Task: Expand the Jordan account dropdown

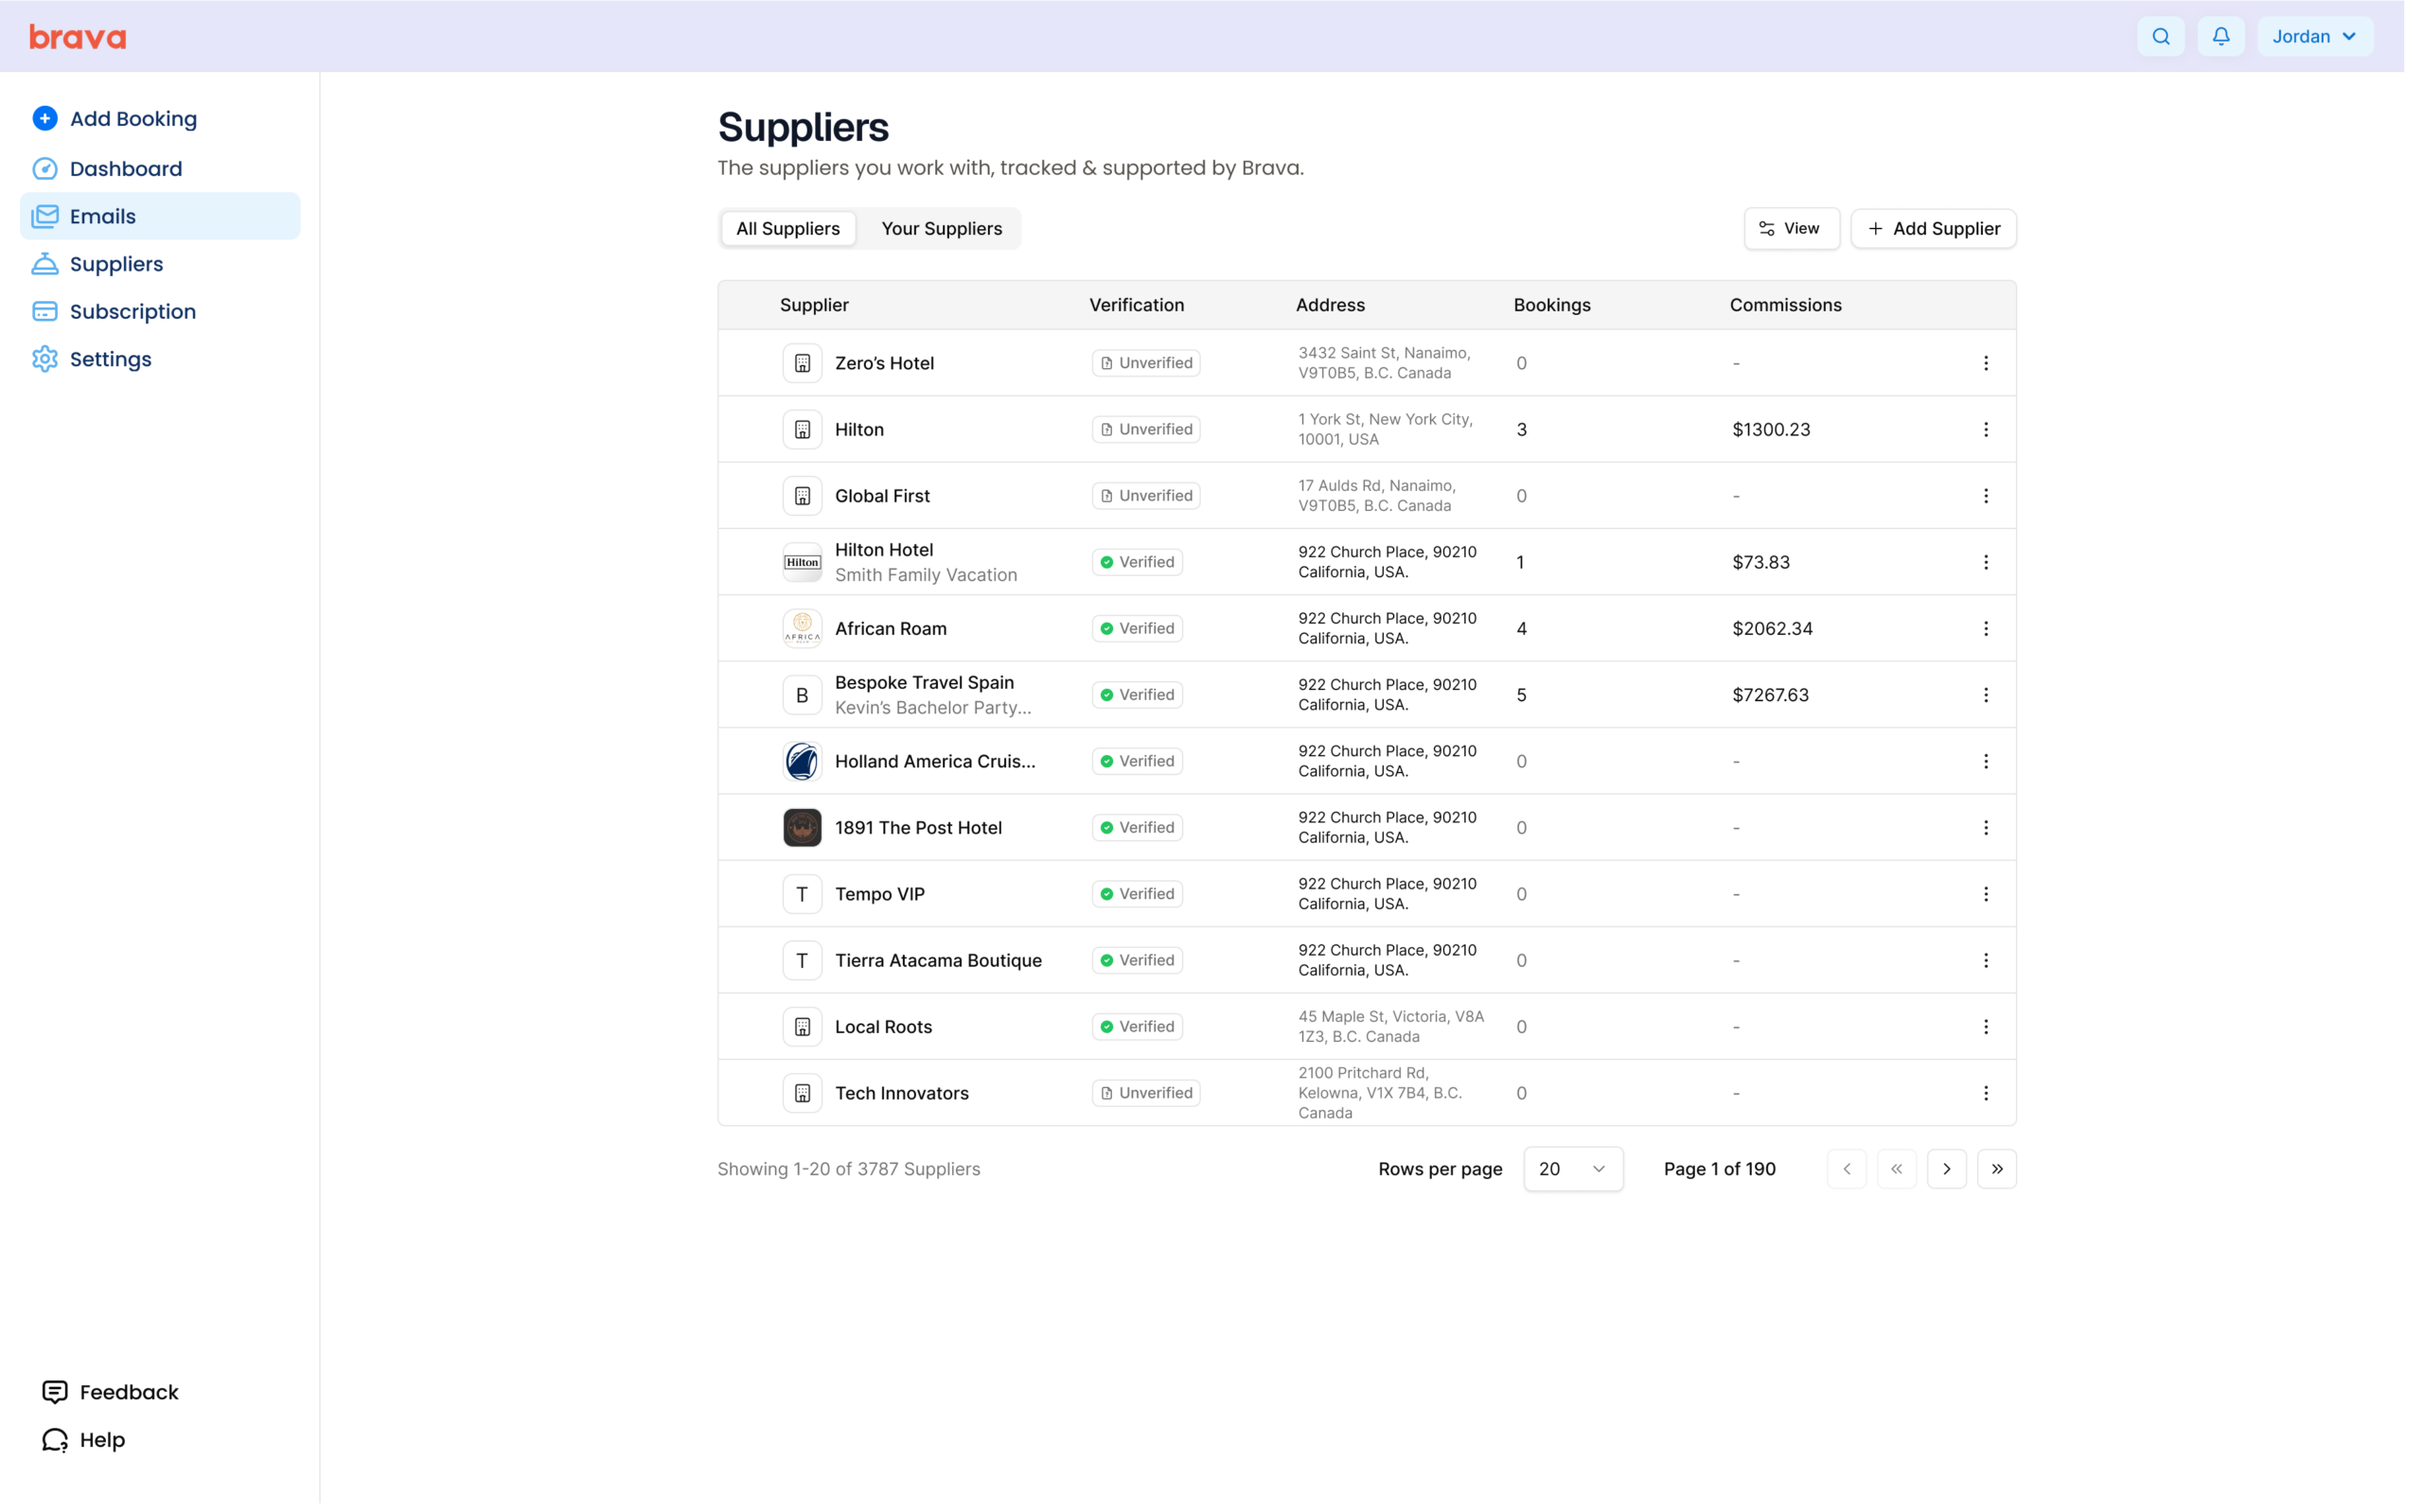Action: click(x=2314, y=36)
